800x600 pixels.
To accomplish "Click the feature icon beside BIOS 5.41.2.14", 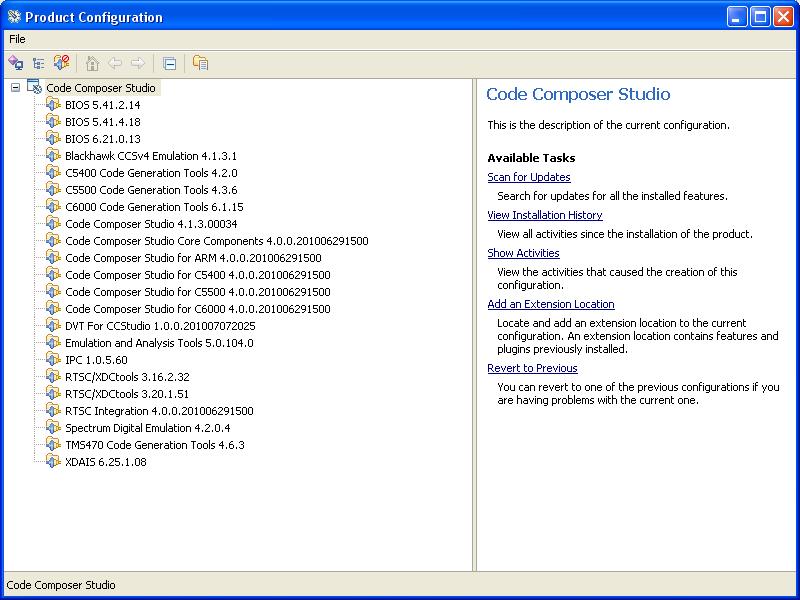I will click(54, 104).
